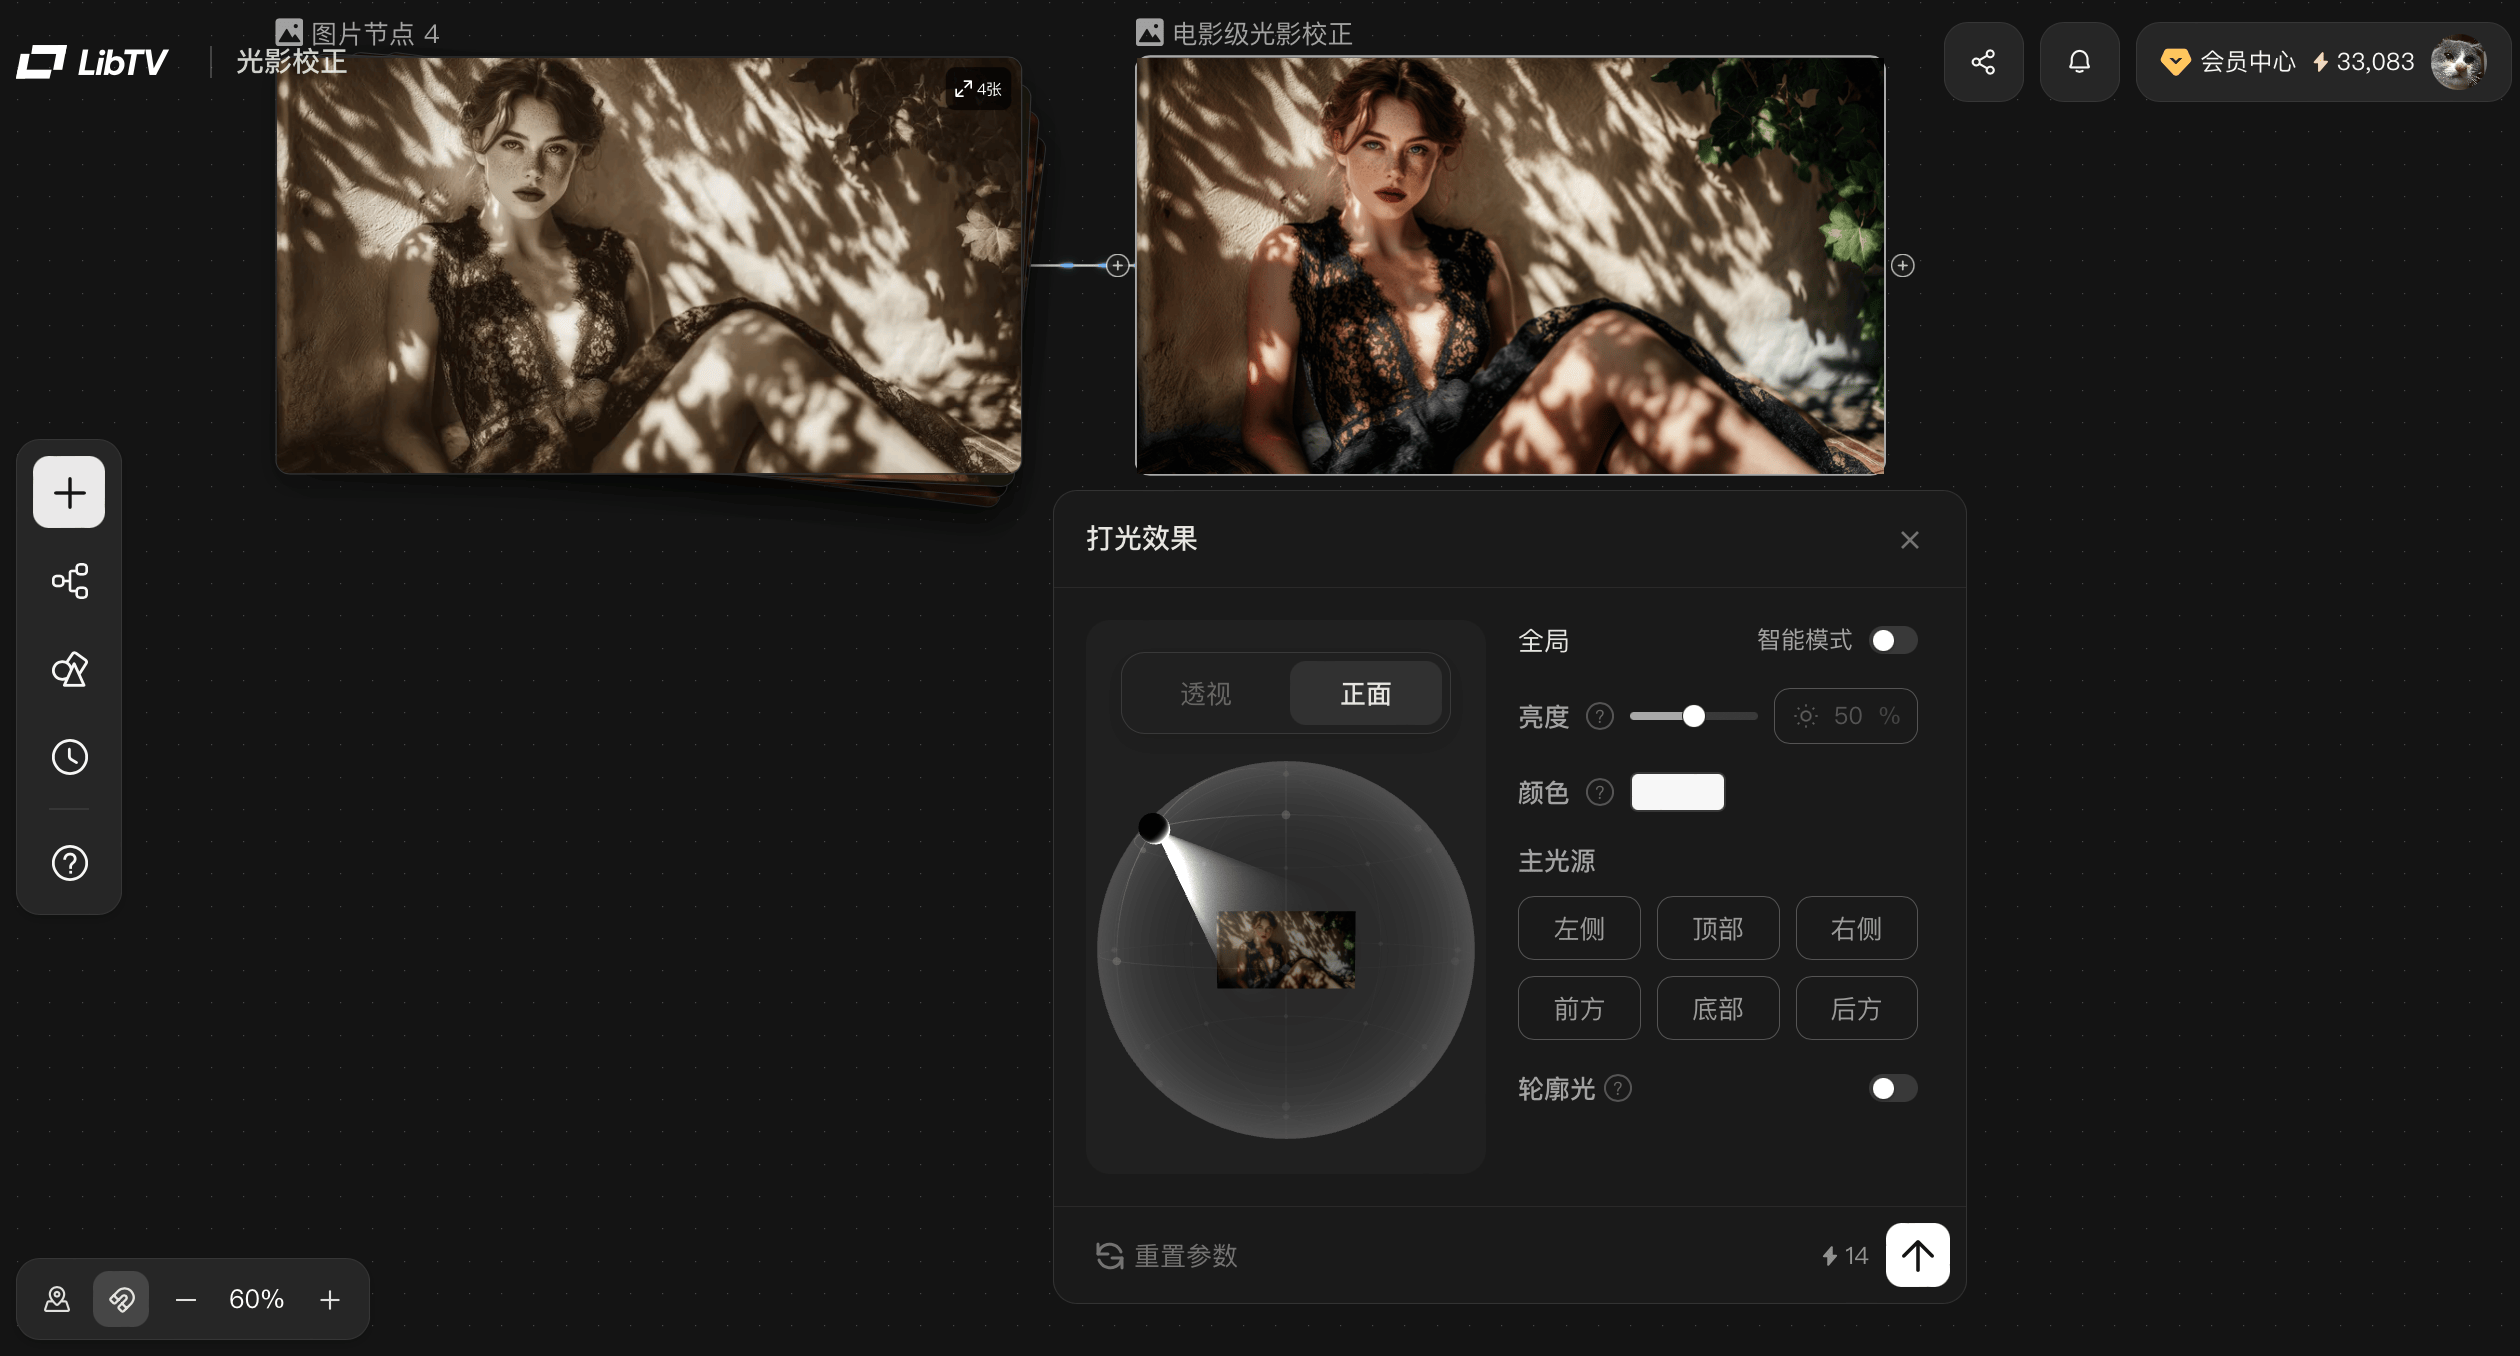Toggle the 轮廓光 switch
This screenshot has height=1356, width=2520.
pos(1893,1088)
